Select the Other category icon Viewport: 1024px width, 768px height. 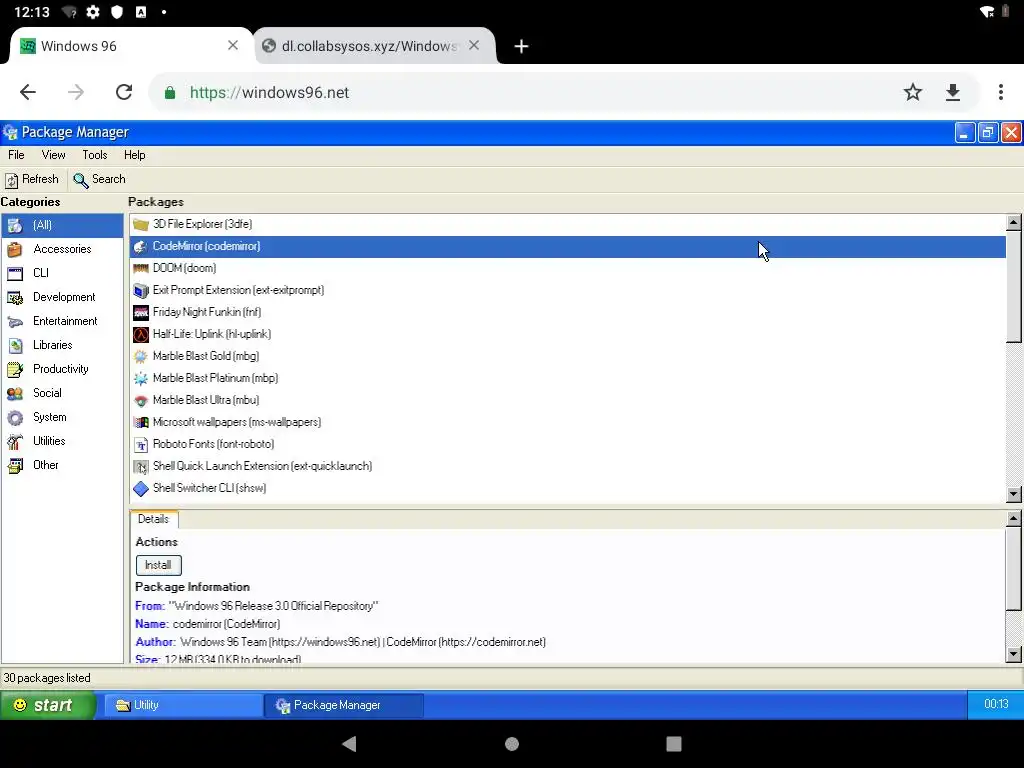coord(15,466)
